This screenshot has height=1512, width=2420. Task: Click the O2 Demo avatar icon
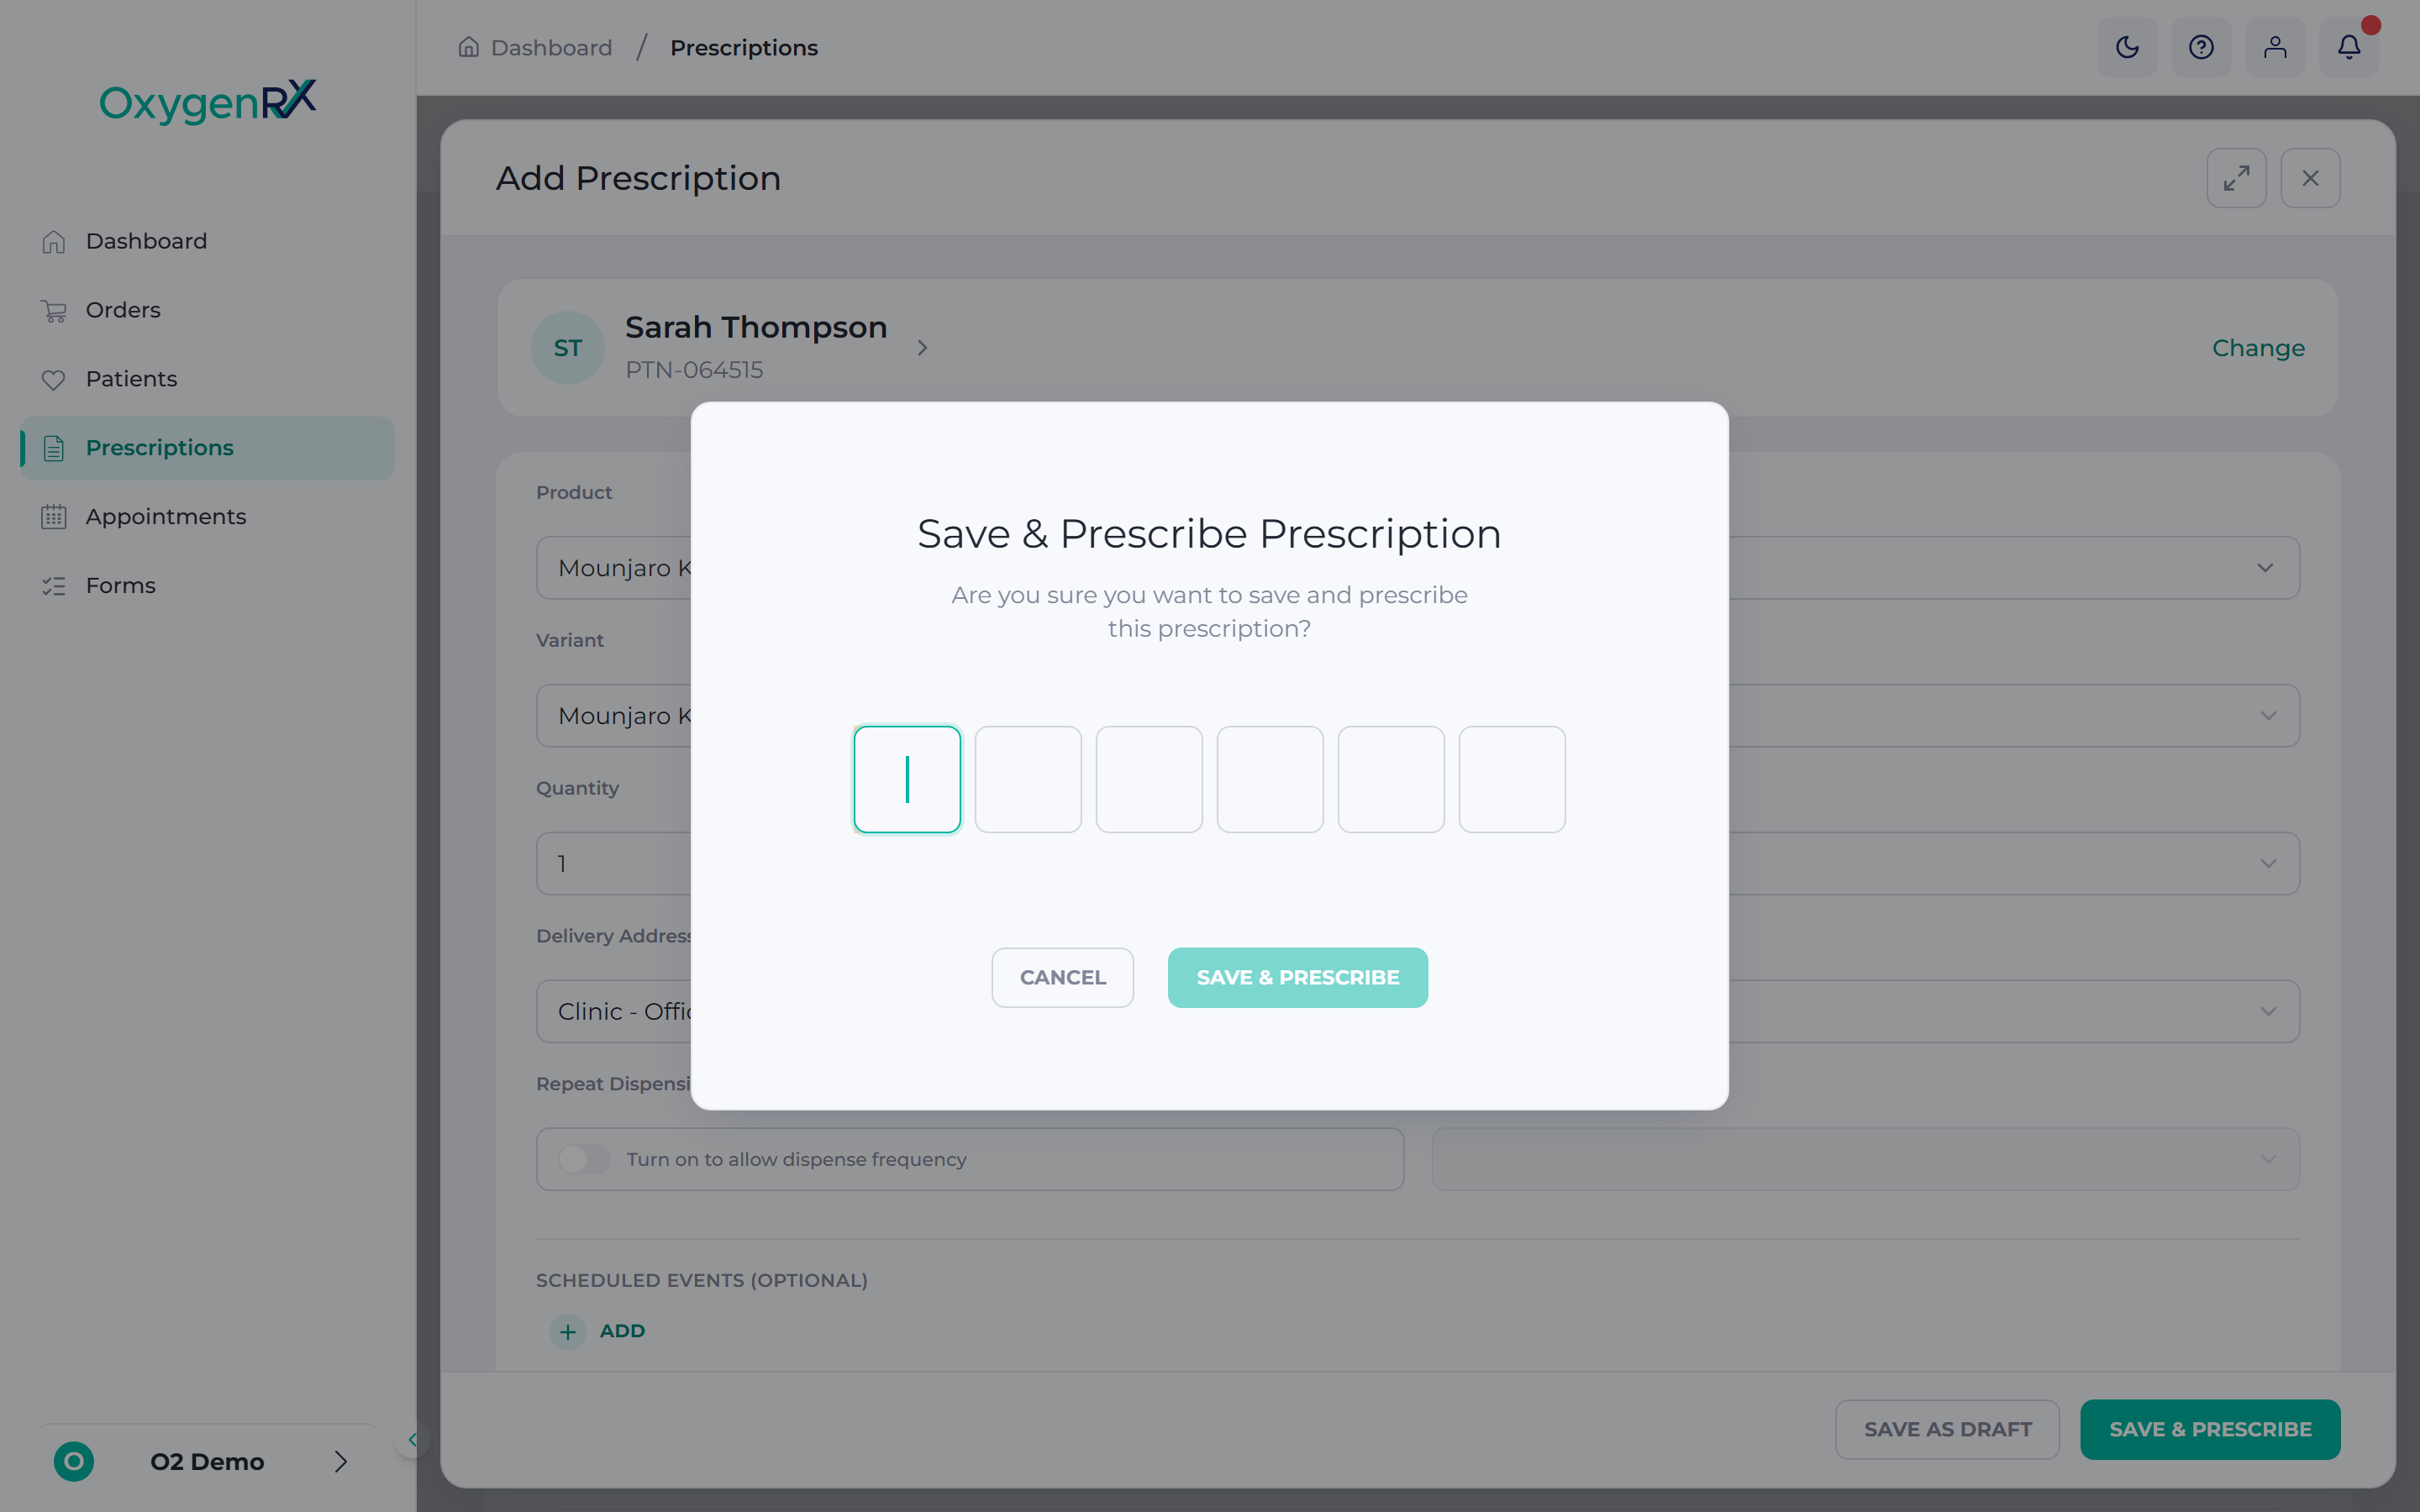click(74, 1461)
